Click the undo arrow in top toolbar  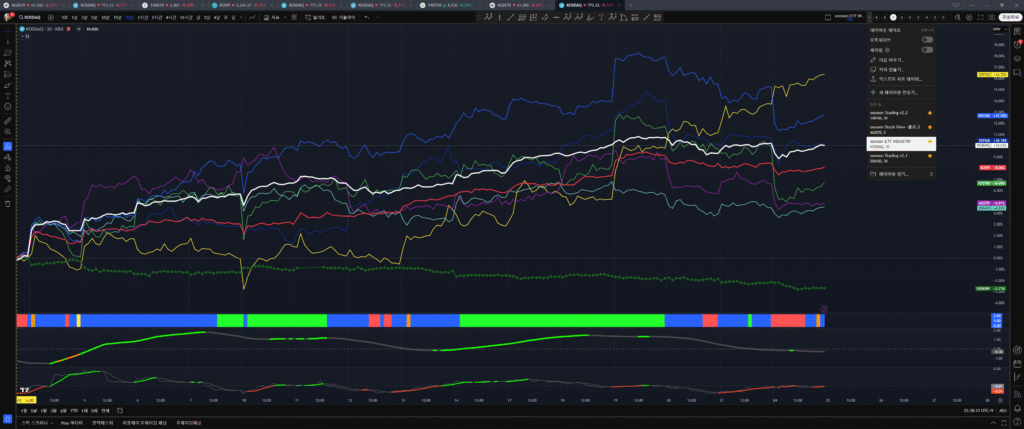[x=366, y=18]
